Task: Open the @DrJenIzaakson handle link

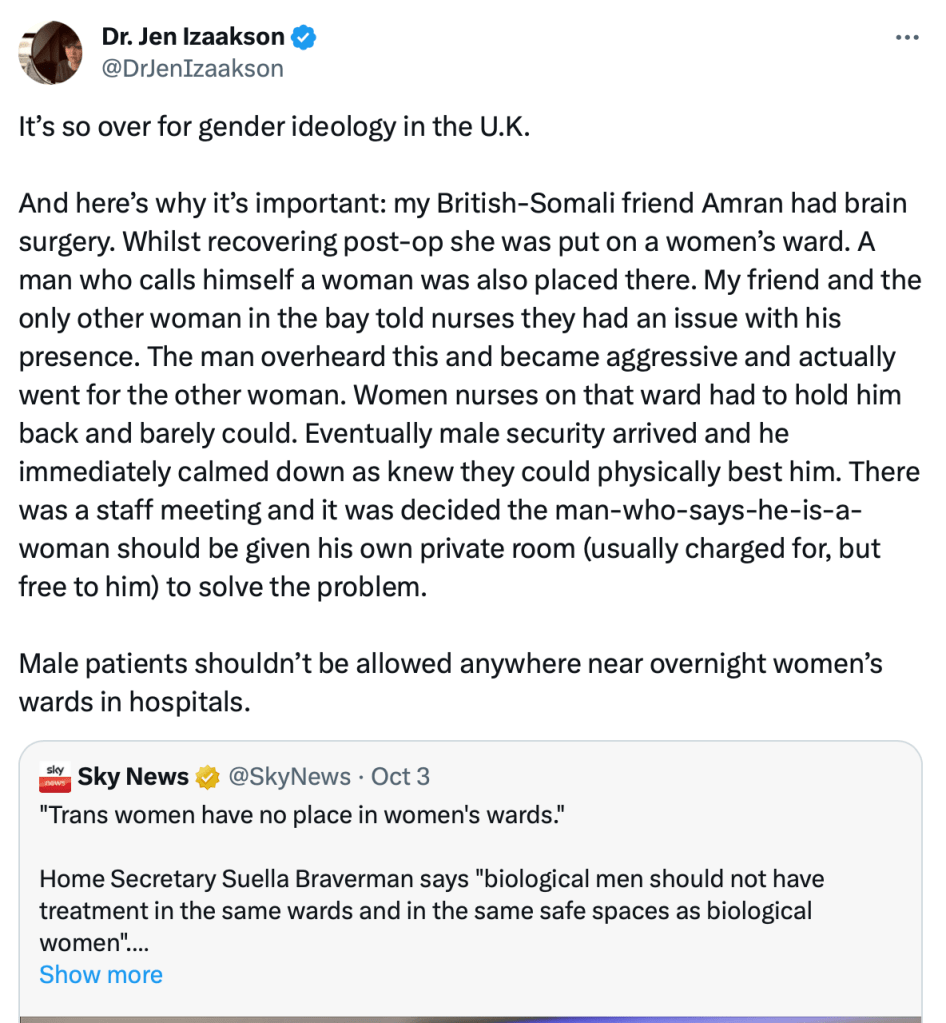Action: (x=193, y=68)
